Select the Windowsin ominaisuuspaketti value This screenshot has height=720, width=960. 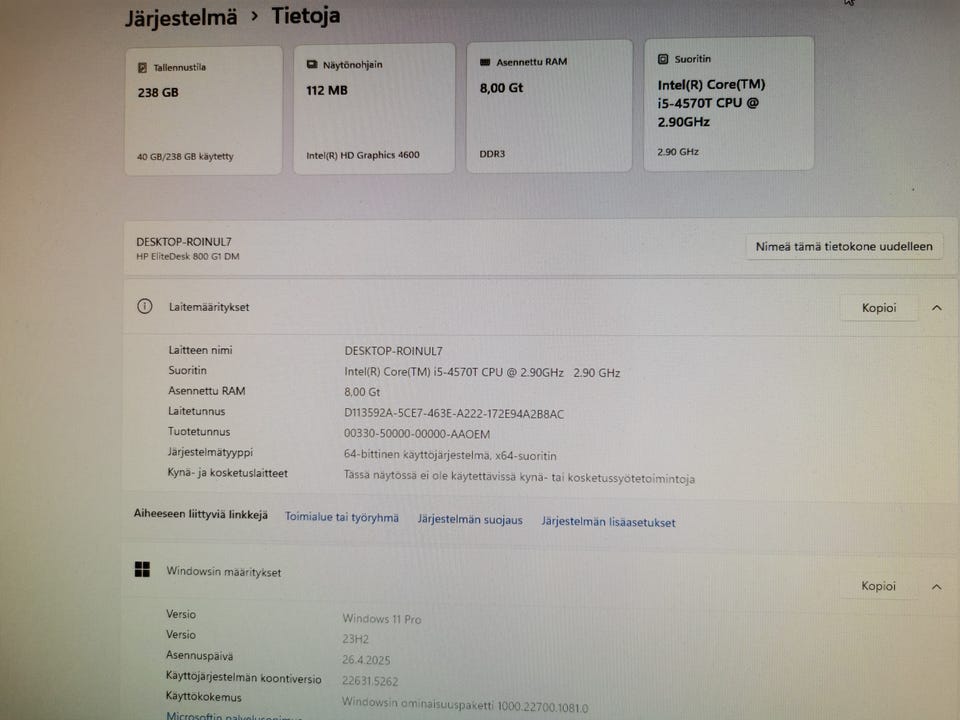[x=465, y=705]
